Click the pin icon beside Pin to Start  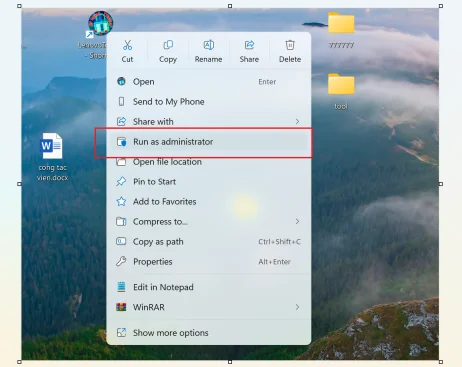pos(121,181)
